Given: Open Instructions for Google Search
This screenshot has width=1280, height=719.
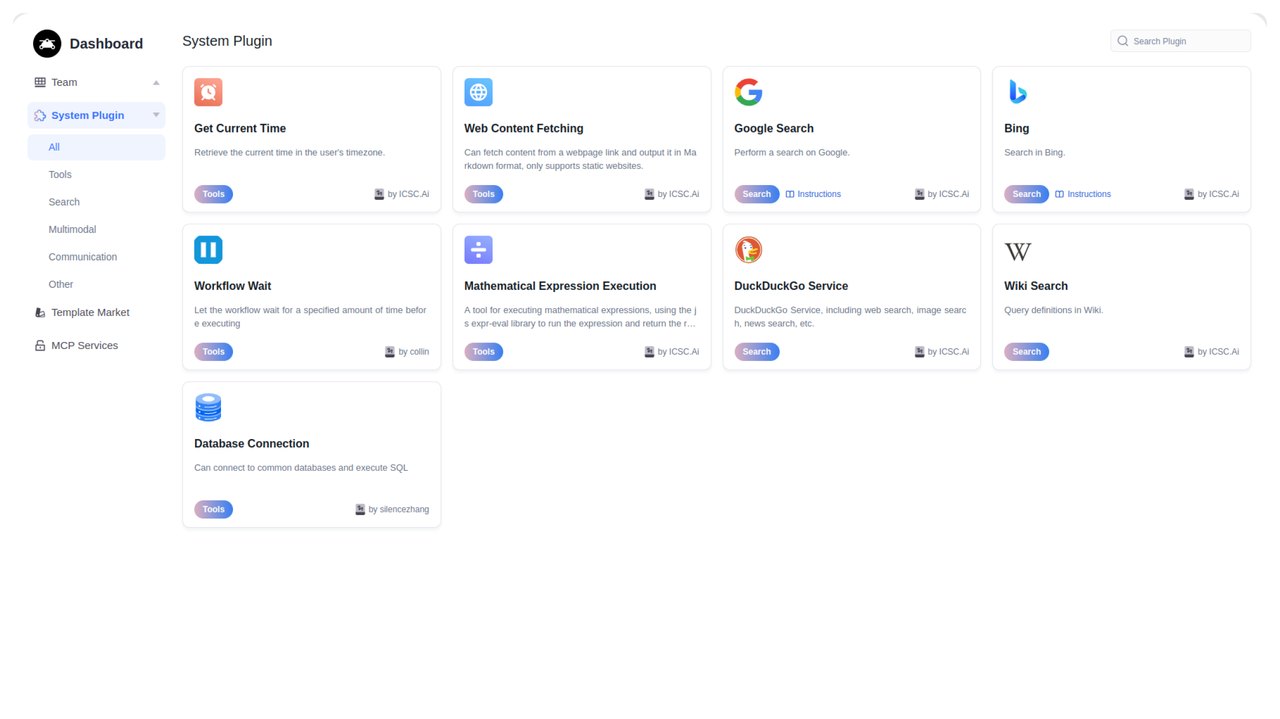Looking at the screenshot, I should 813,194.
